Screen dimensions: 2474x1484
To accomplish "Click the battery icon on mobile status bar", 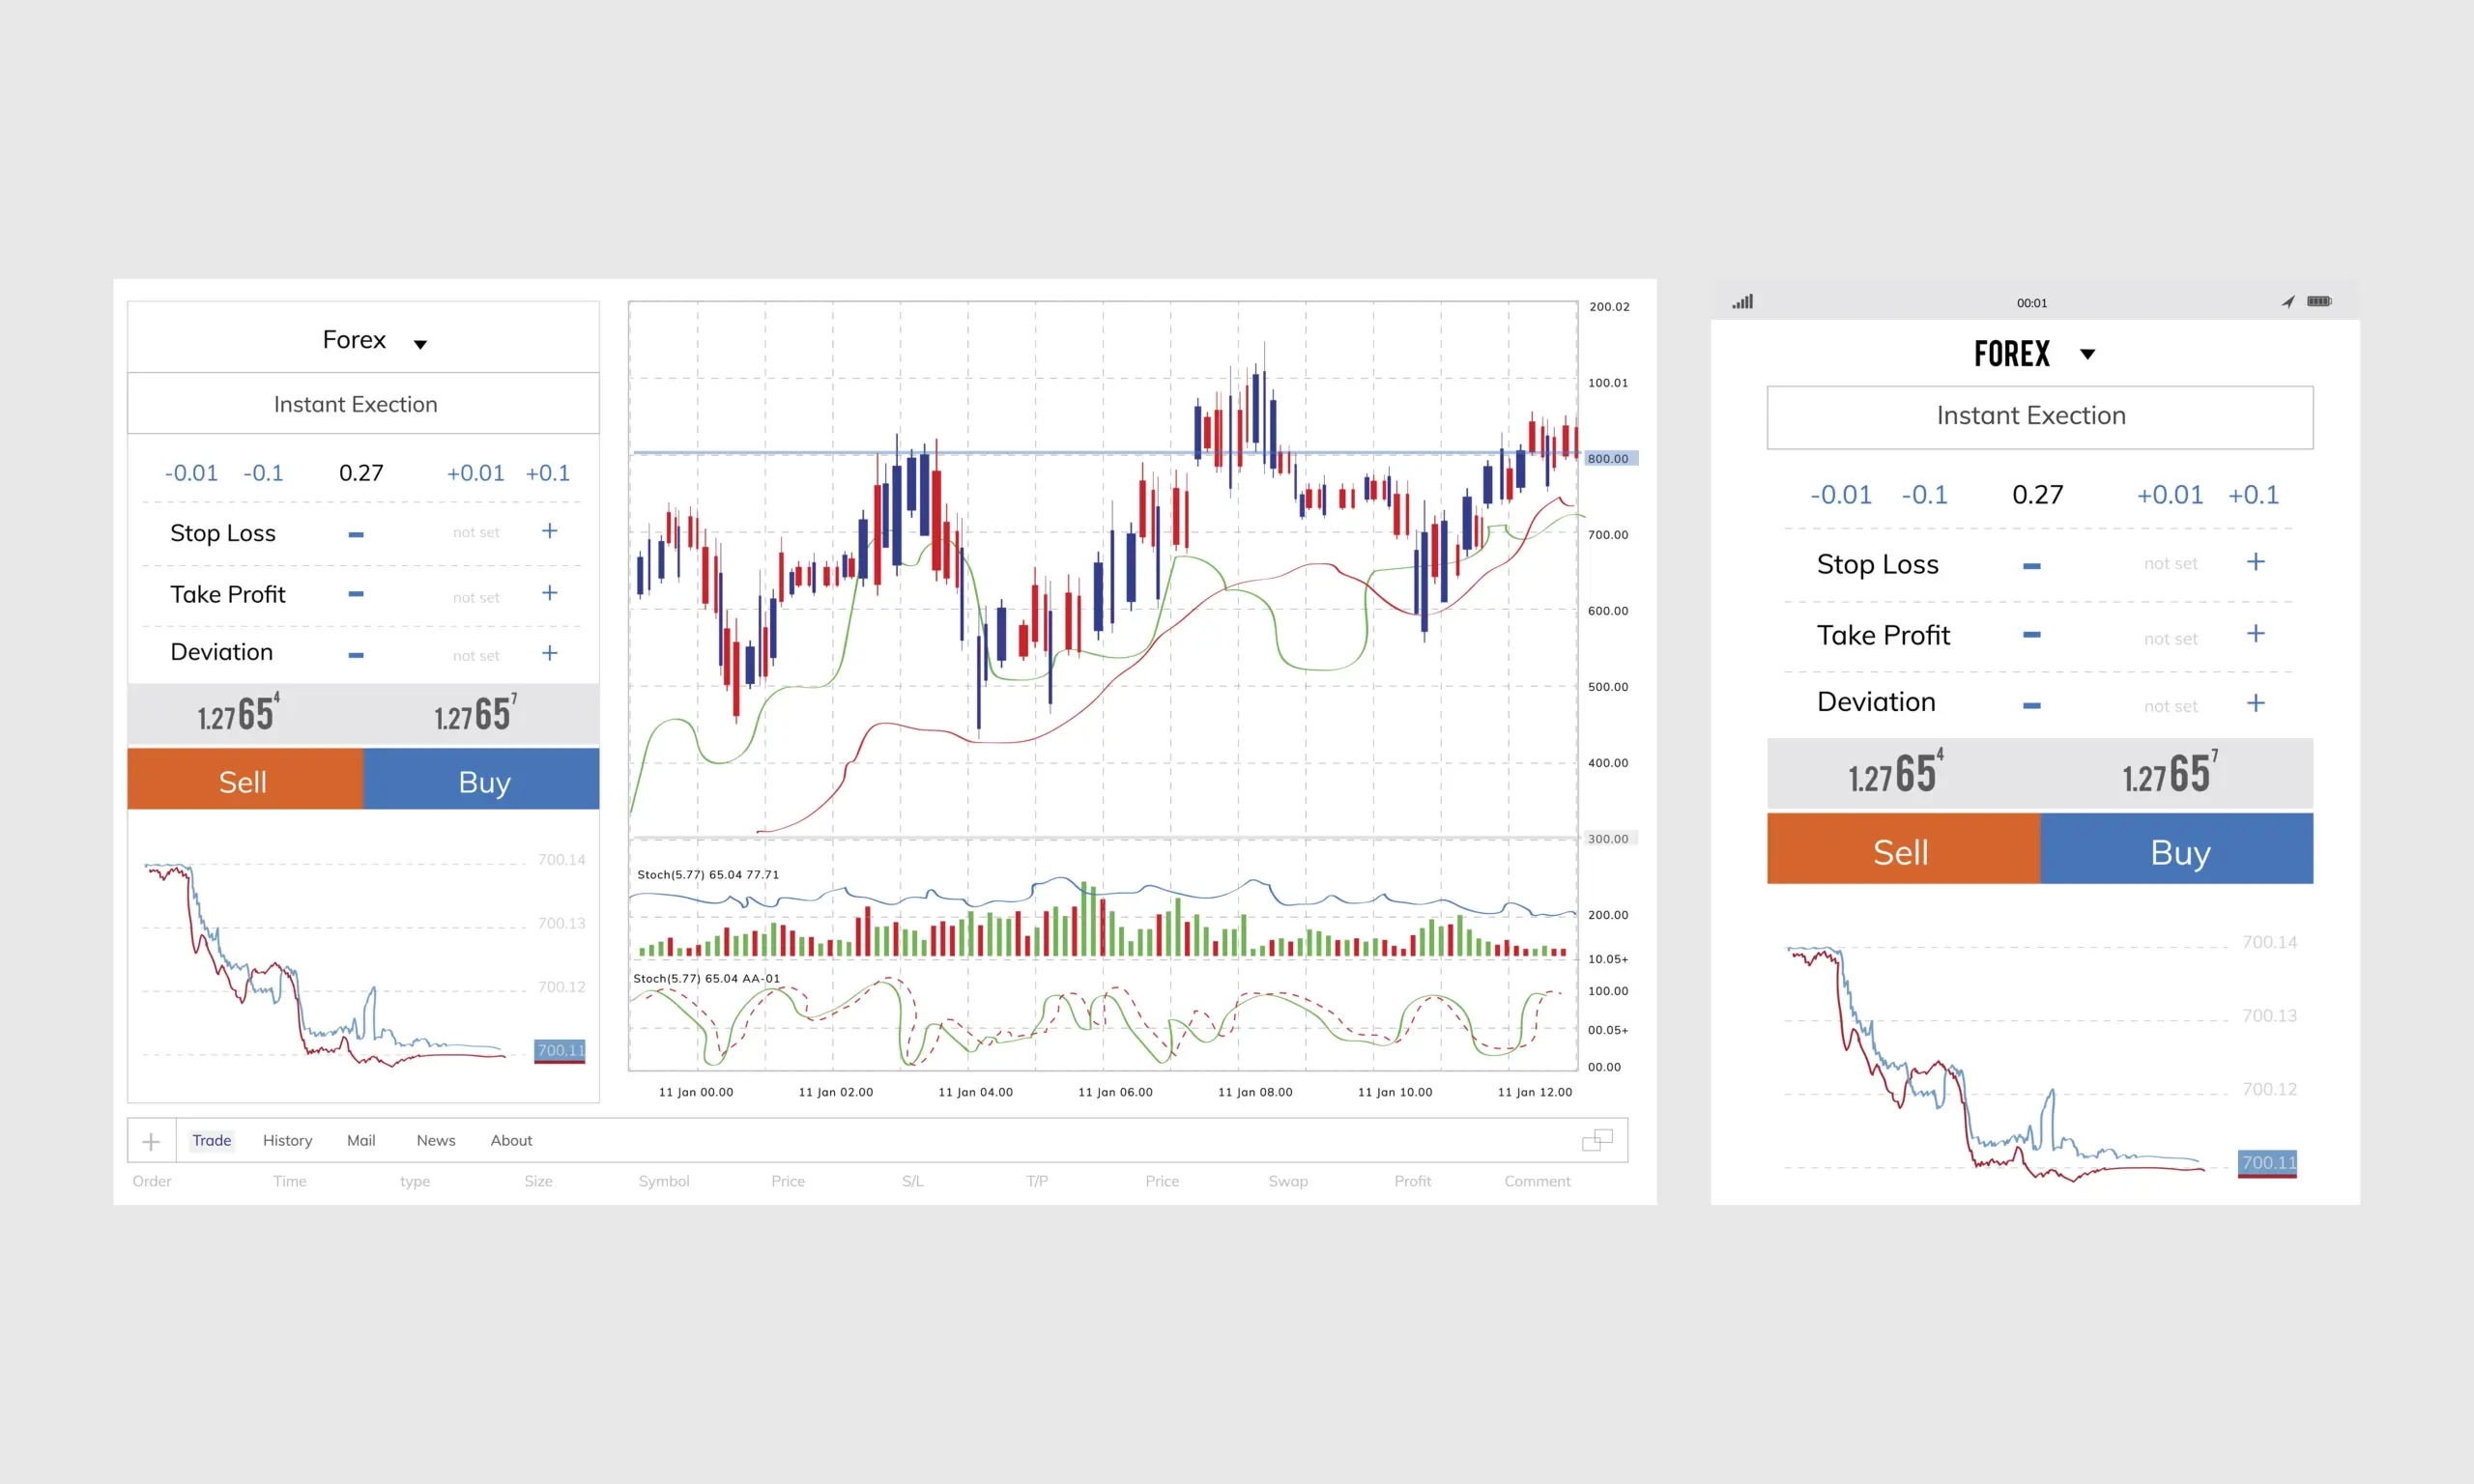I will 2319,301.
